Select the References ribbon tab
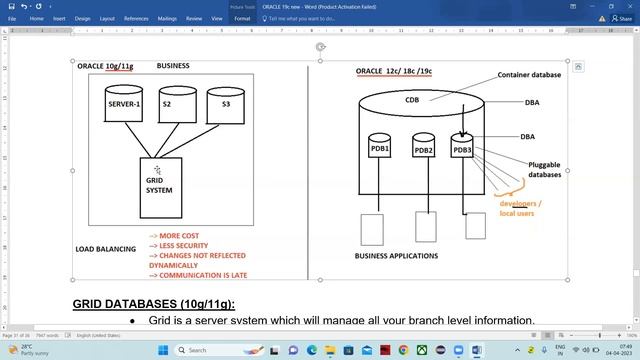Image resolution: width=640 pixels, height=360 pixels. 136,19
